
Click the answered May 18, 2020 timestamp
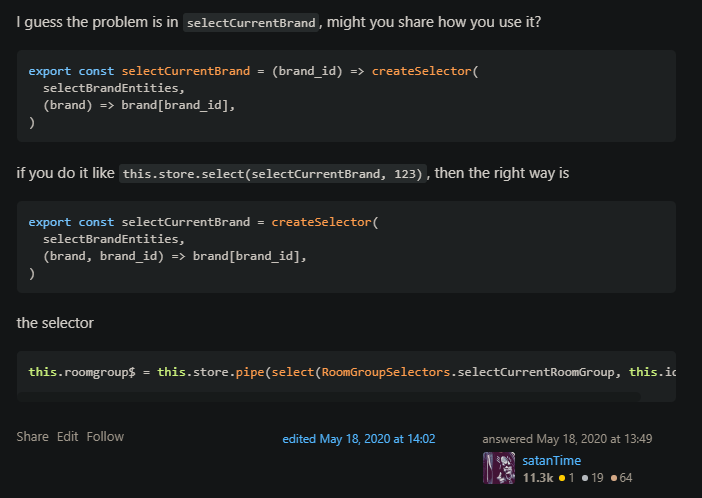coord(567,439)
